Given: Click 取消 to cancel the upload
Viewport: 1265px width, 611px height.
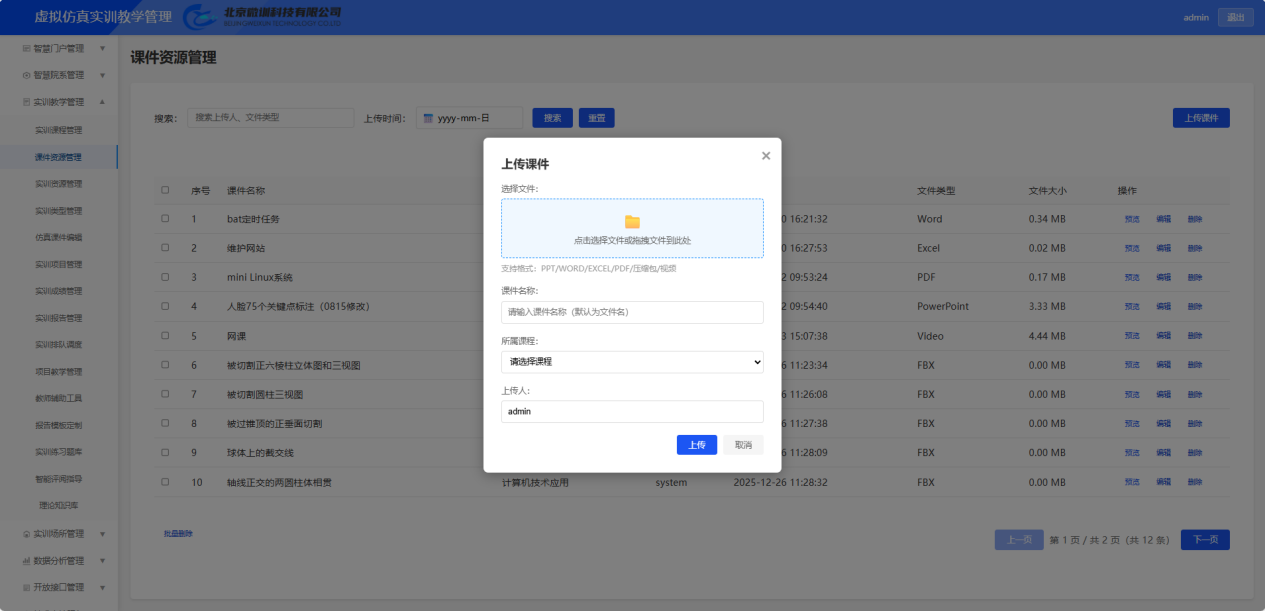Looking at the screenshot, I should point(743,445).
